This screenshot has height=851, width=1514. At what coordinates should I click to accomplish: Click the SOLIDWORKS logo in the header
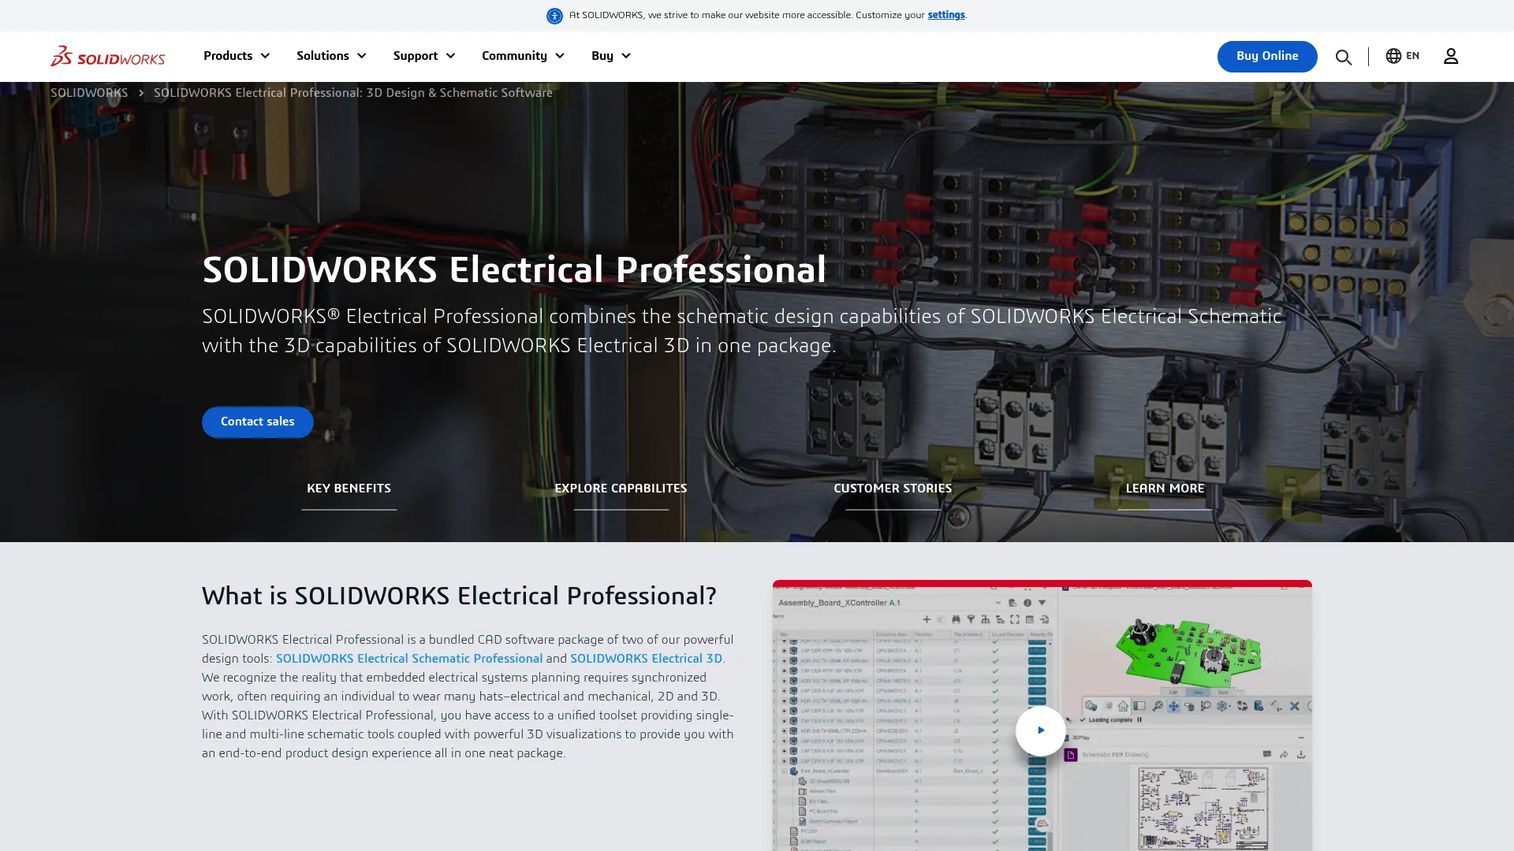[108, 56]
